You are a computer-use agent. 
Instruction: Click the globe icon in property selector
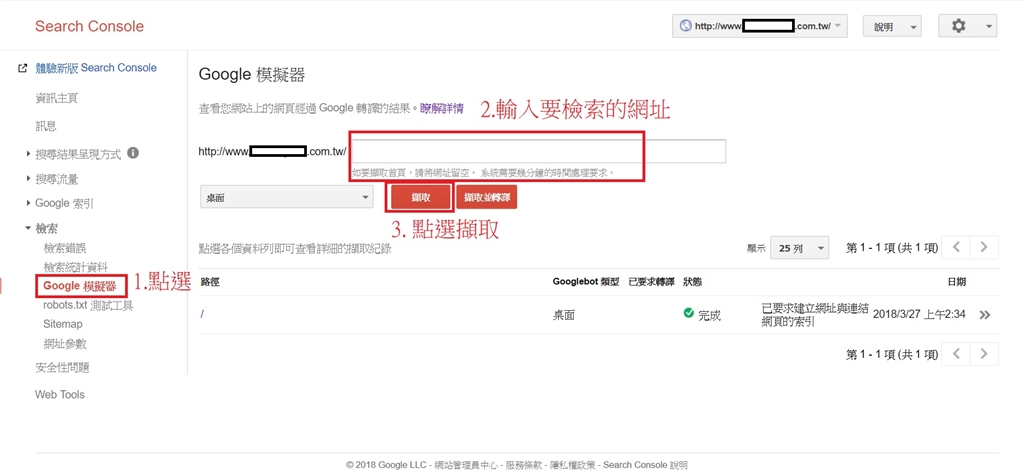point(686,27)
